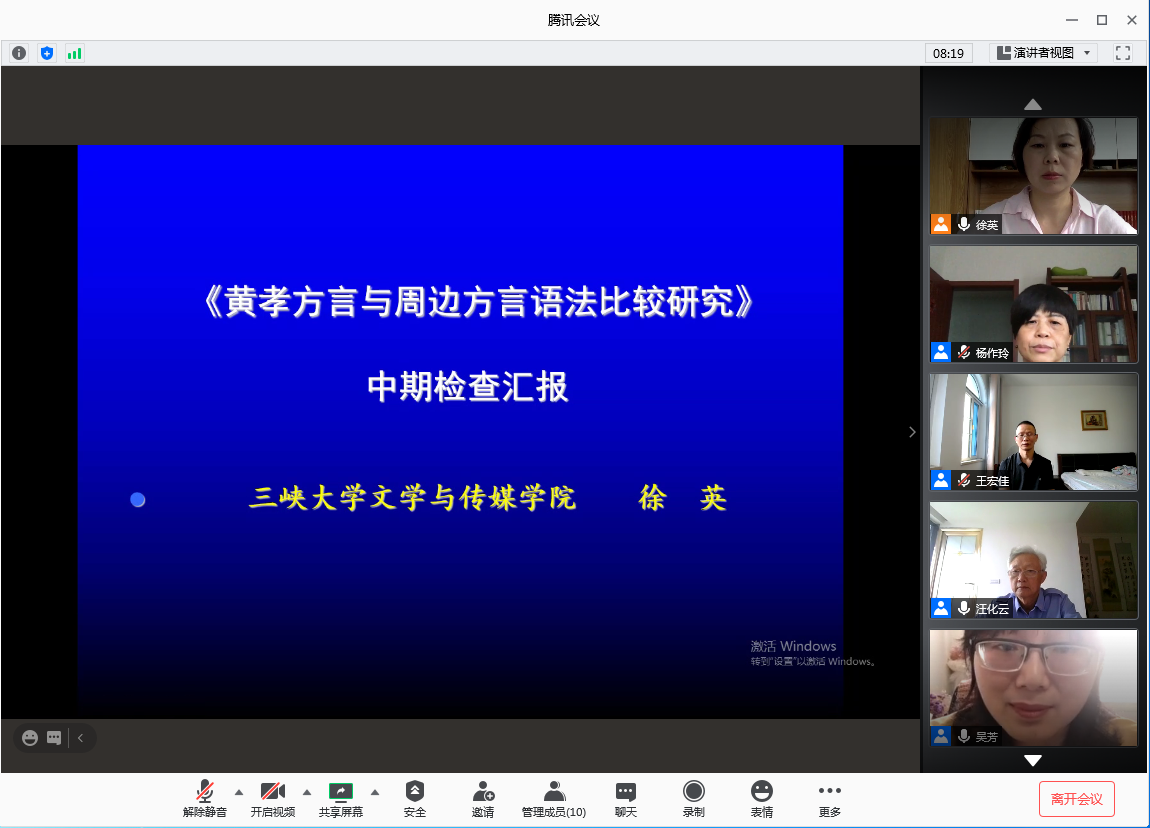Open the 更多 more options menu
The image size is (1150, 828).
click(830, 798)
